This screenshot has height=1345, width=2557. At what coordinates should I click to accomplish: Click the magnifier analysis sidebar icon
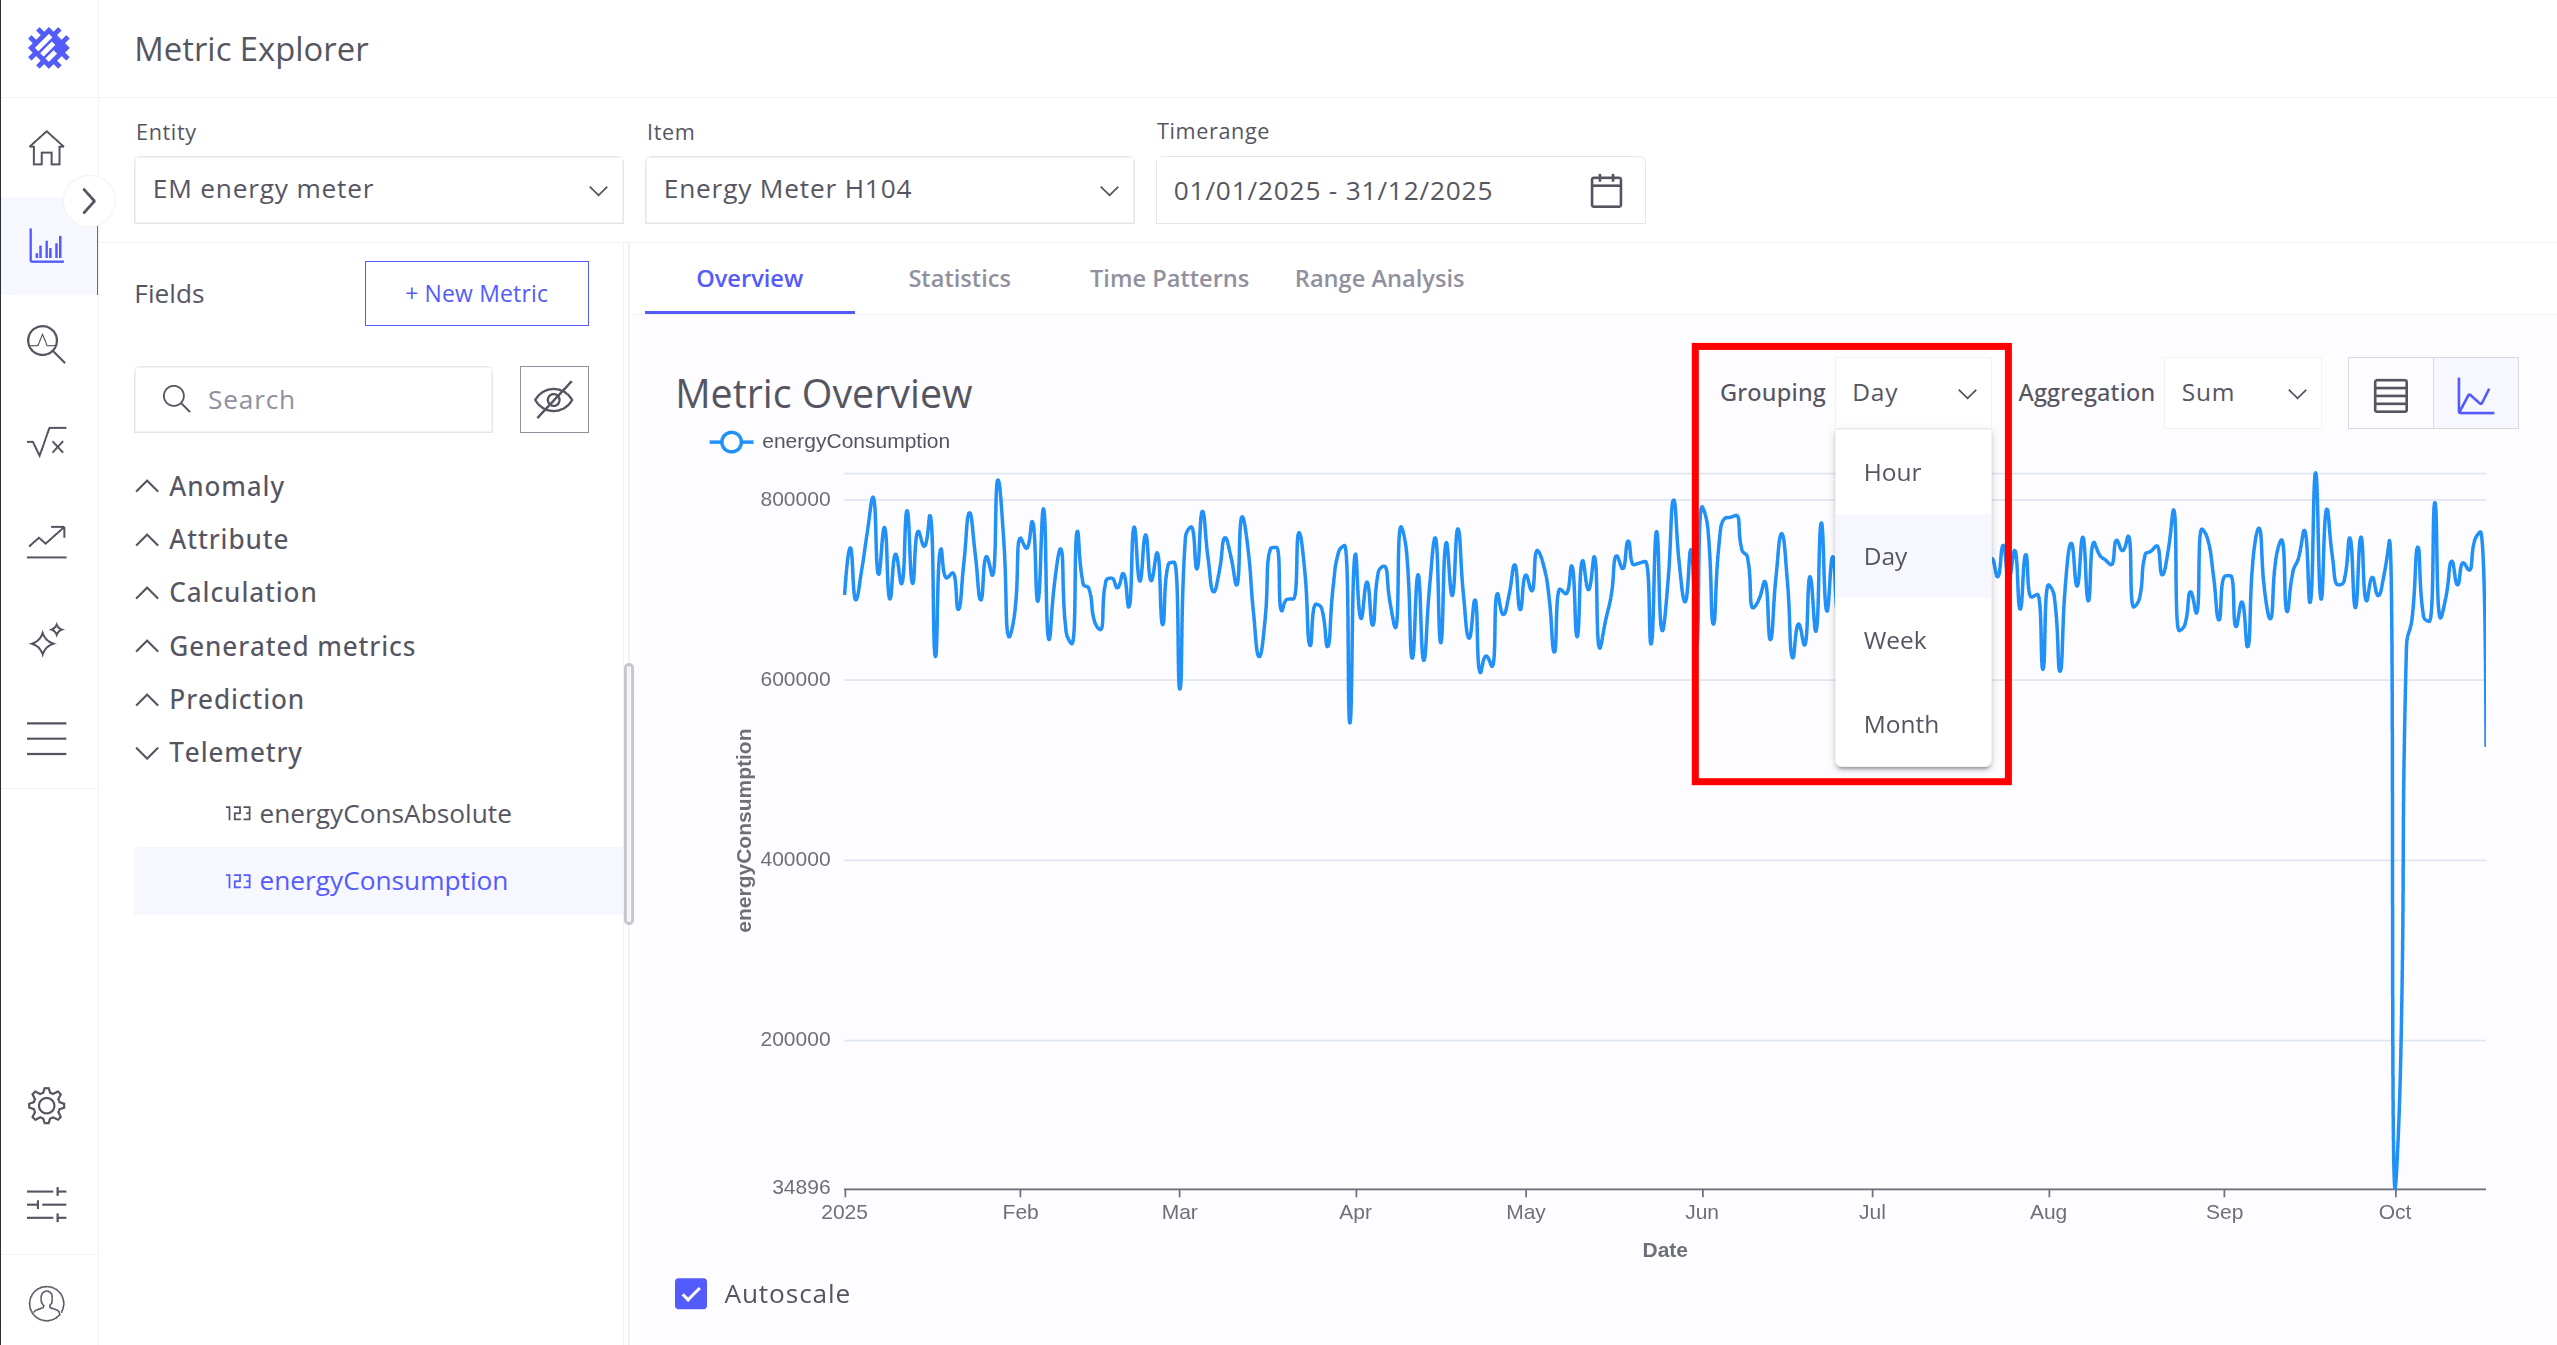(x=47, y=344)
